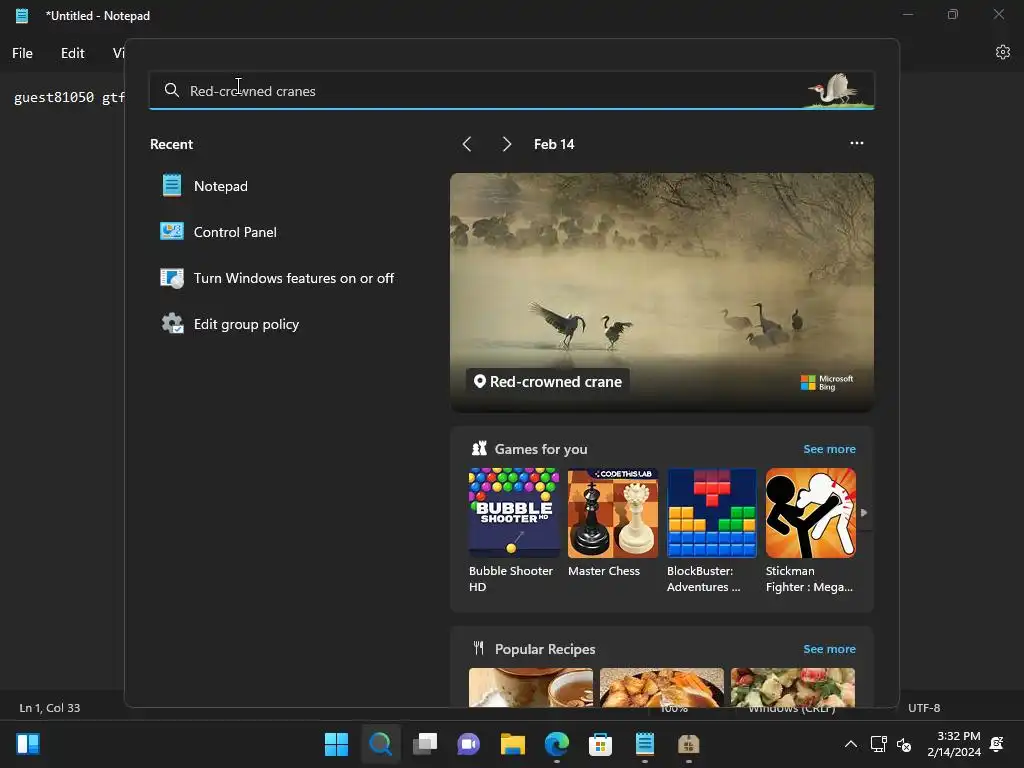The height and width of the screenshot is (768, 1024).
Task: Click UTF-8 encoding in status bar
Action: click(x=924, y=708)
